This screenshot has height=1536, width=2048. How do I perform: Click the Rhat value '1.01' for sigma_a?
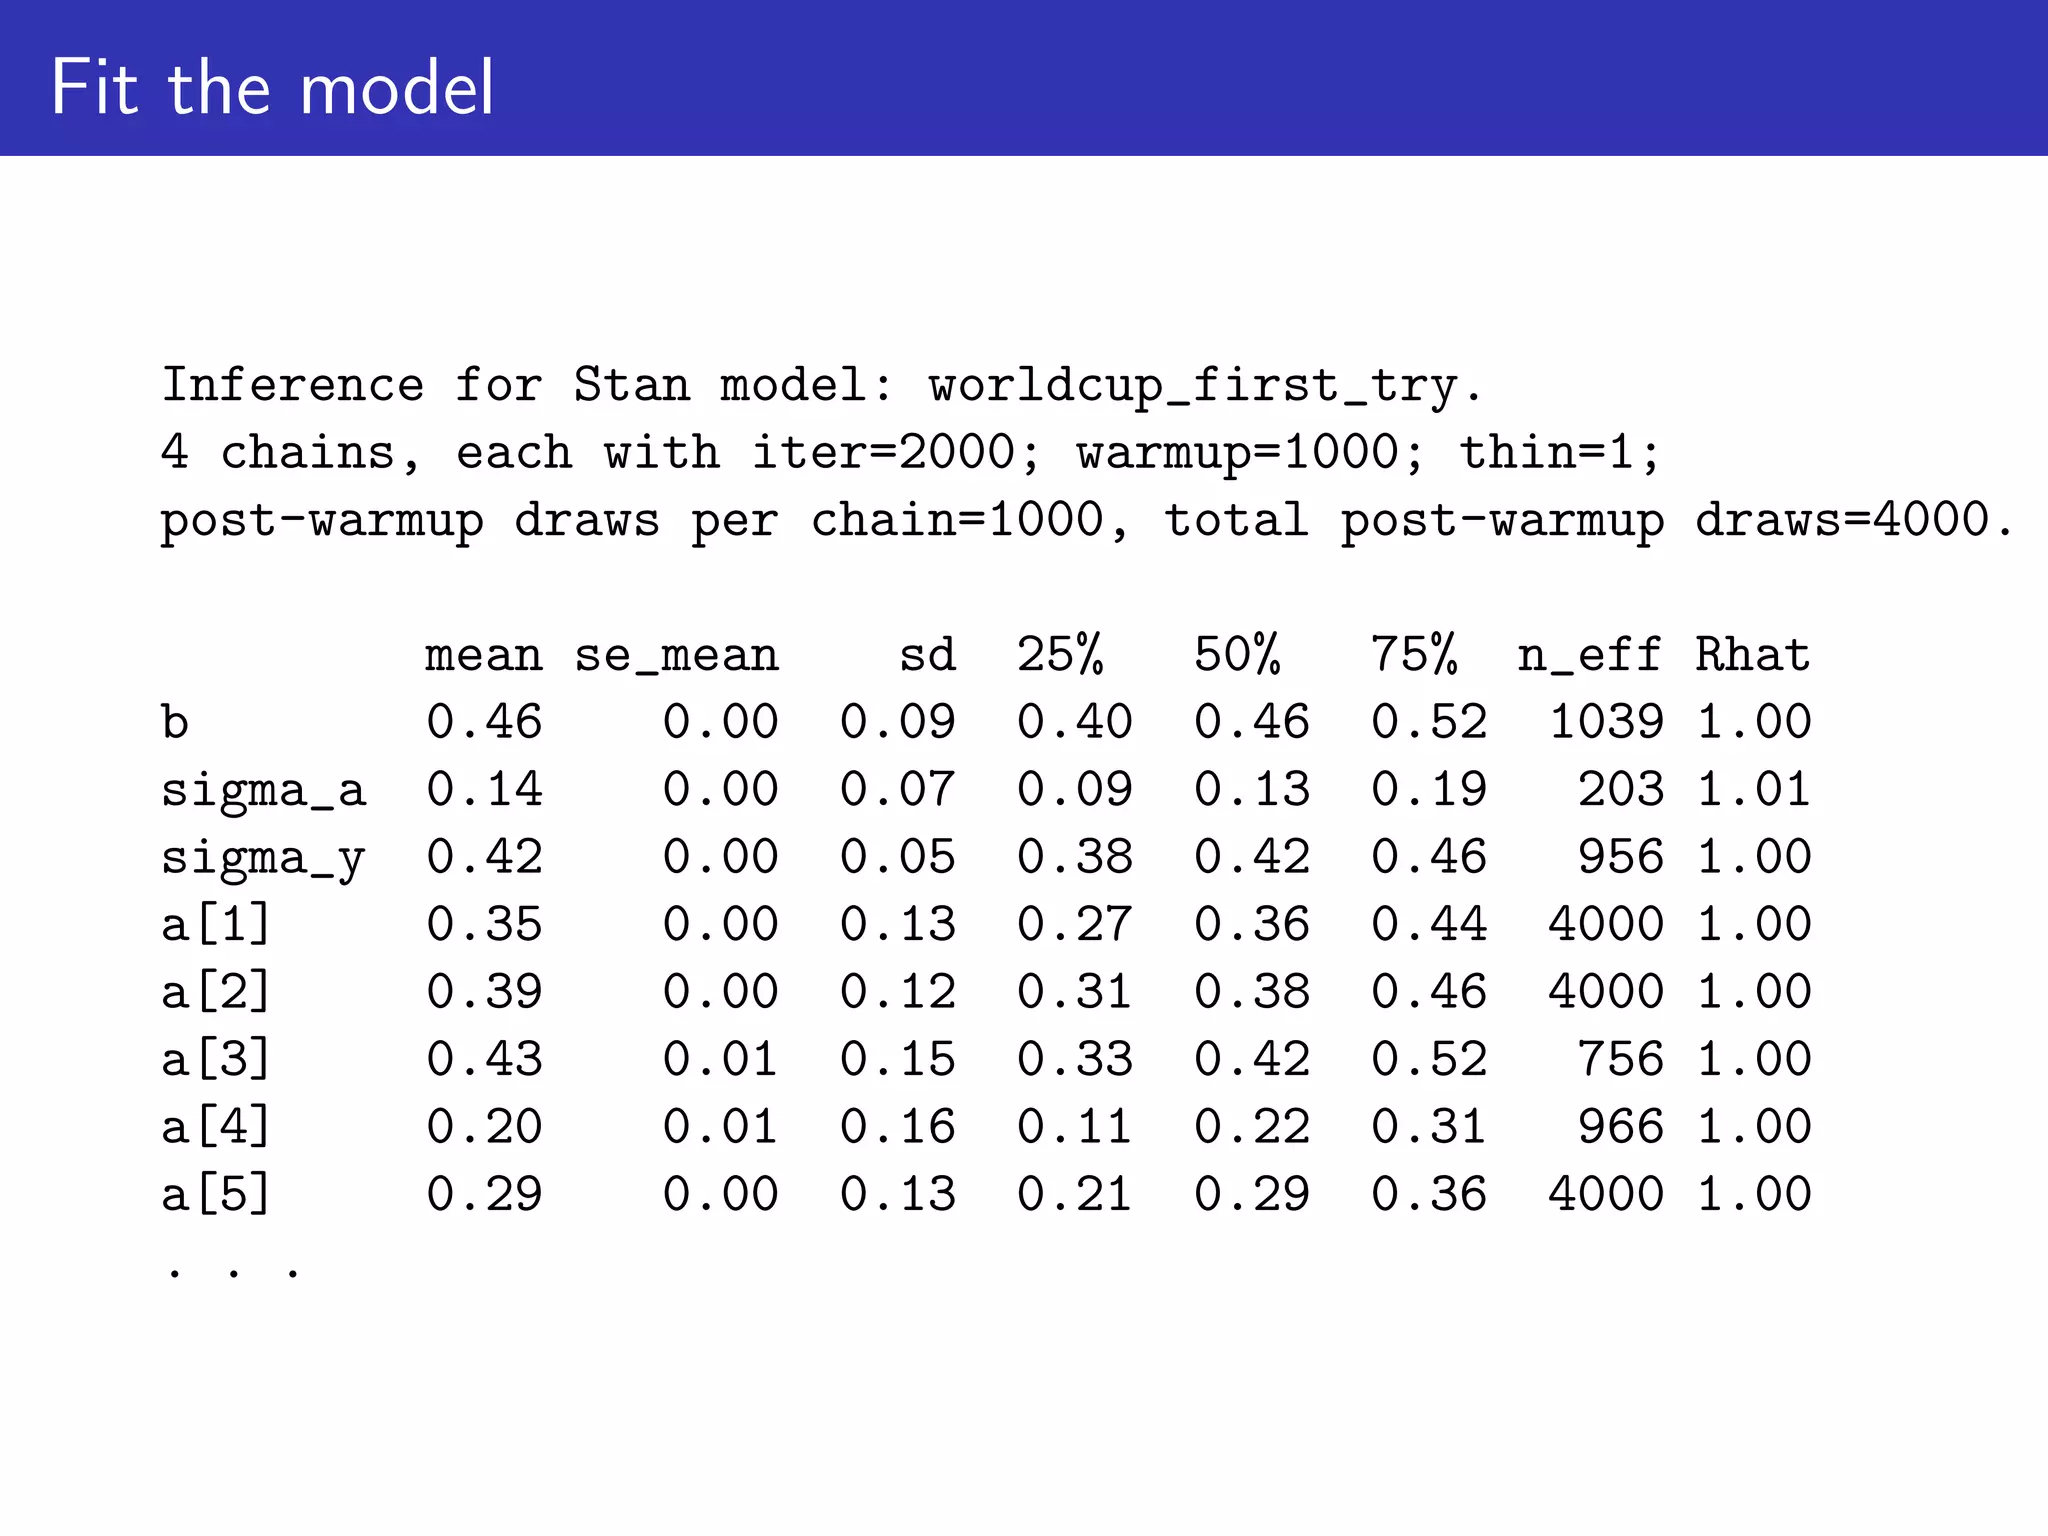[x=1754, y=790]
